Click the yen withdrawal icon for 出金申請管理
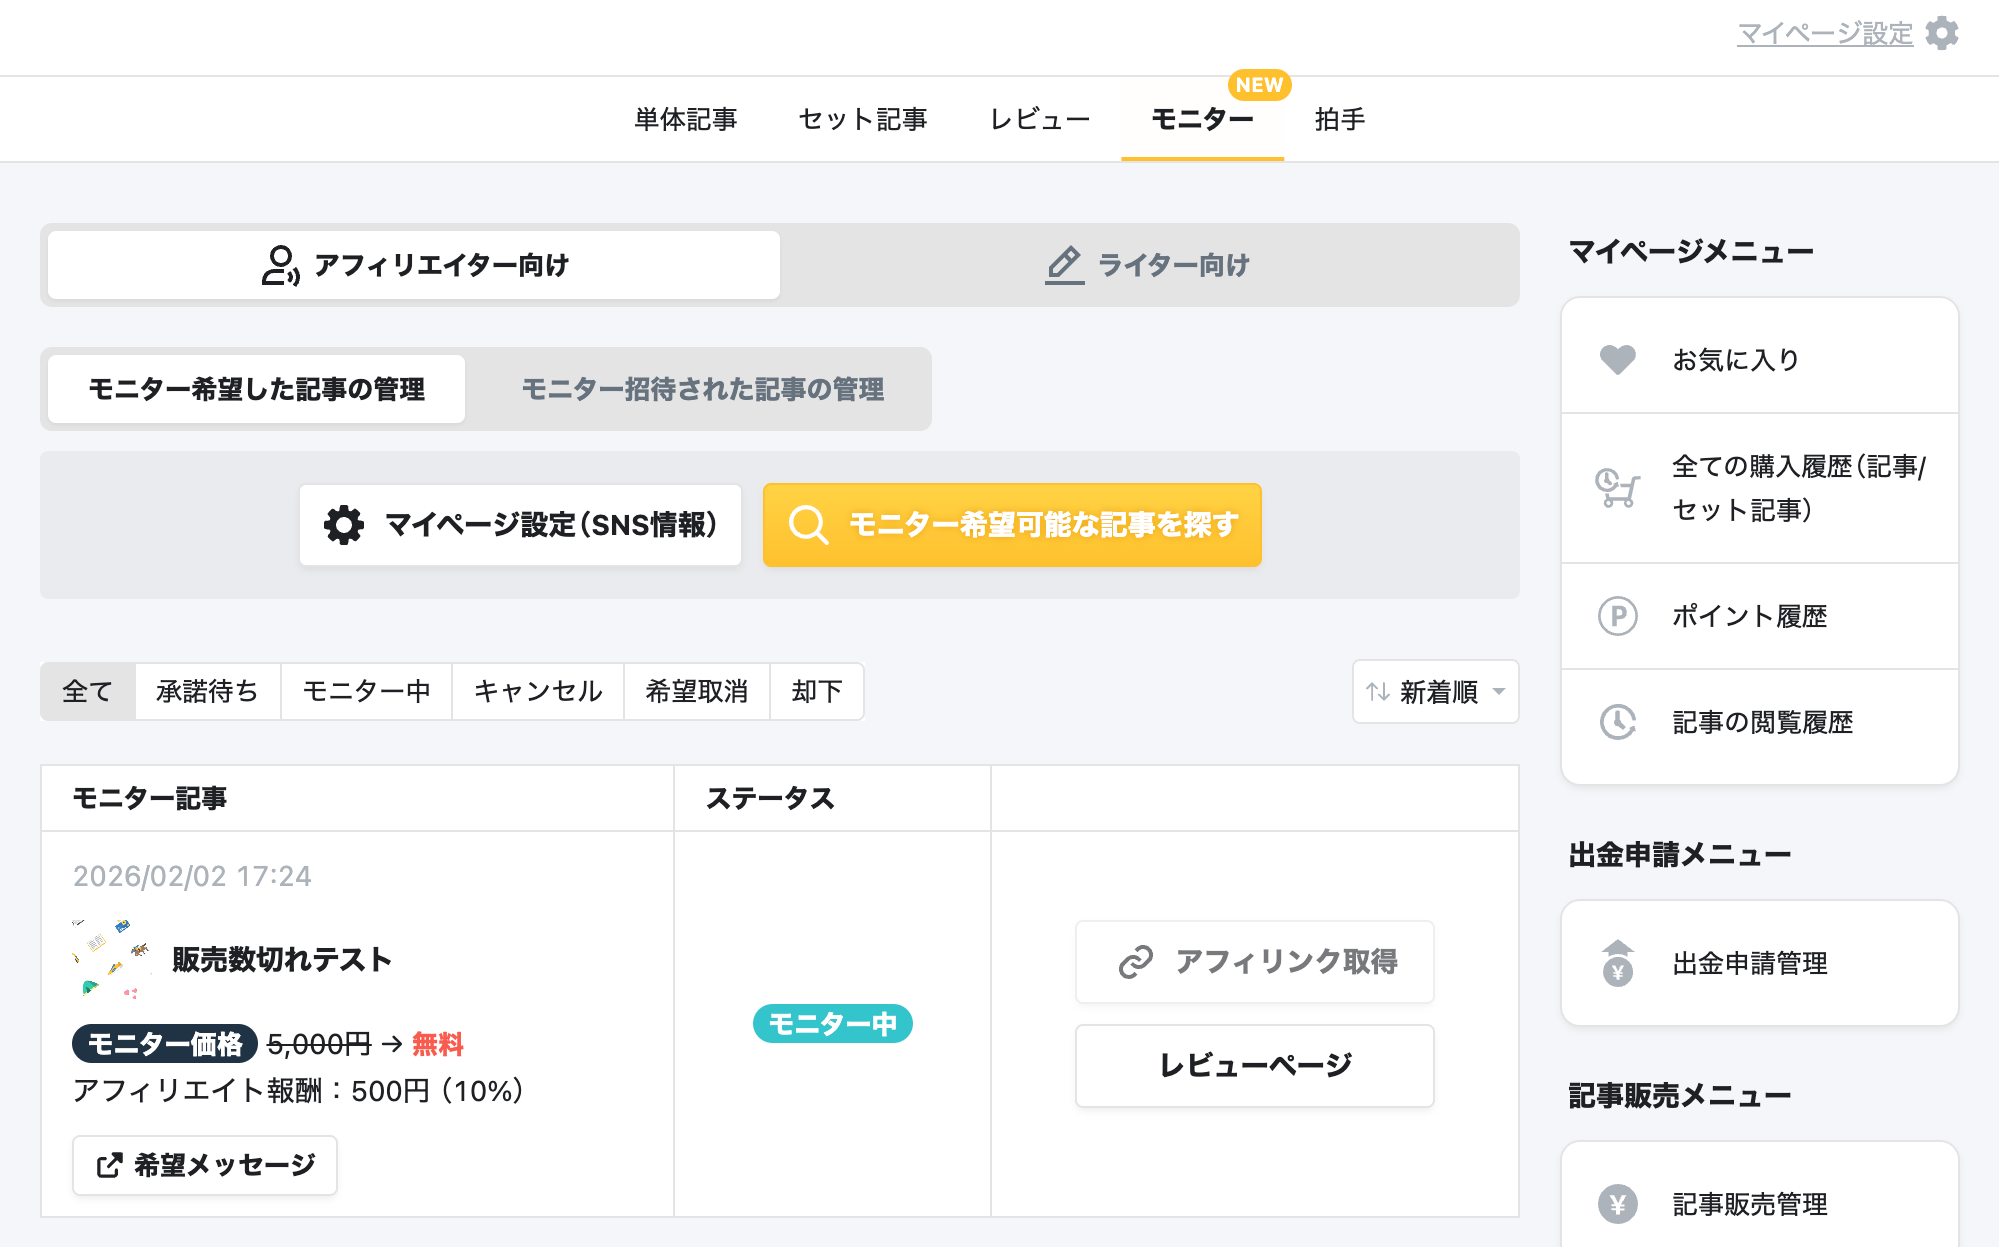 click(x=1617, y=963)
